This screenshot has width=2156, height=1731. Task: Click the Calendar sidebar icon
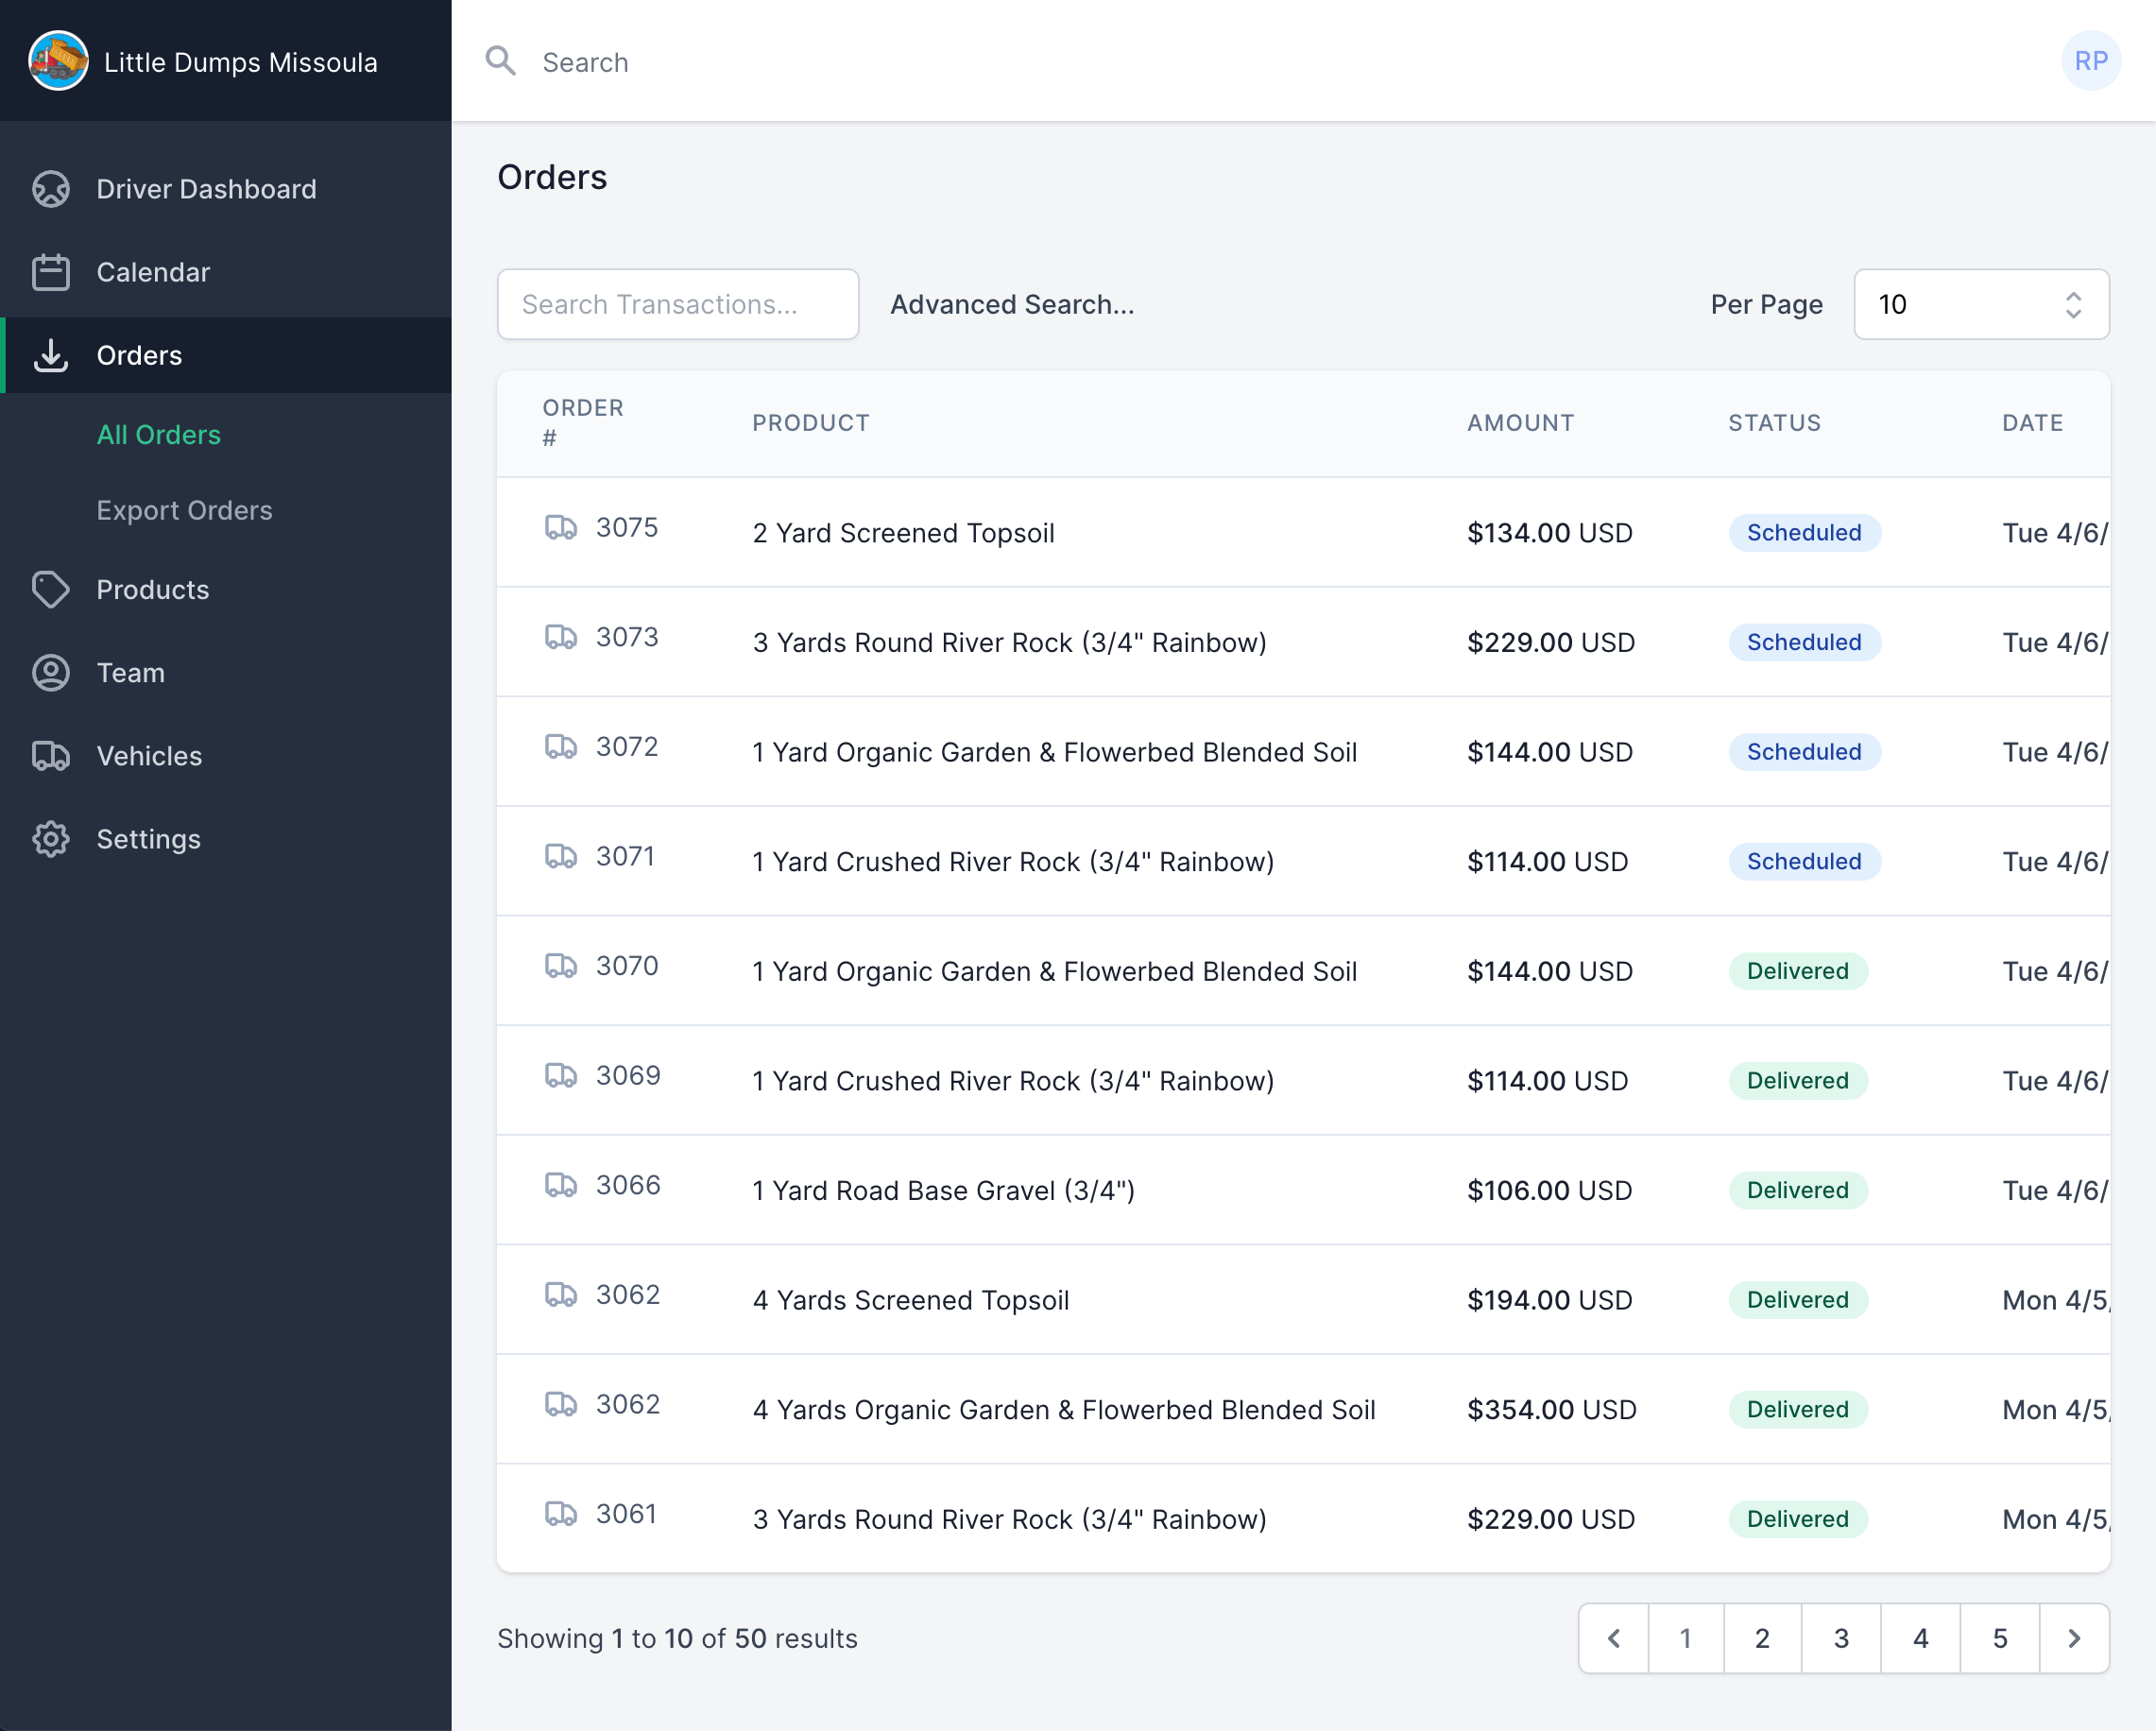[x=53, y=272]
